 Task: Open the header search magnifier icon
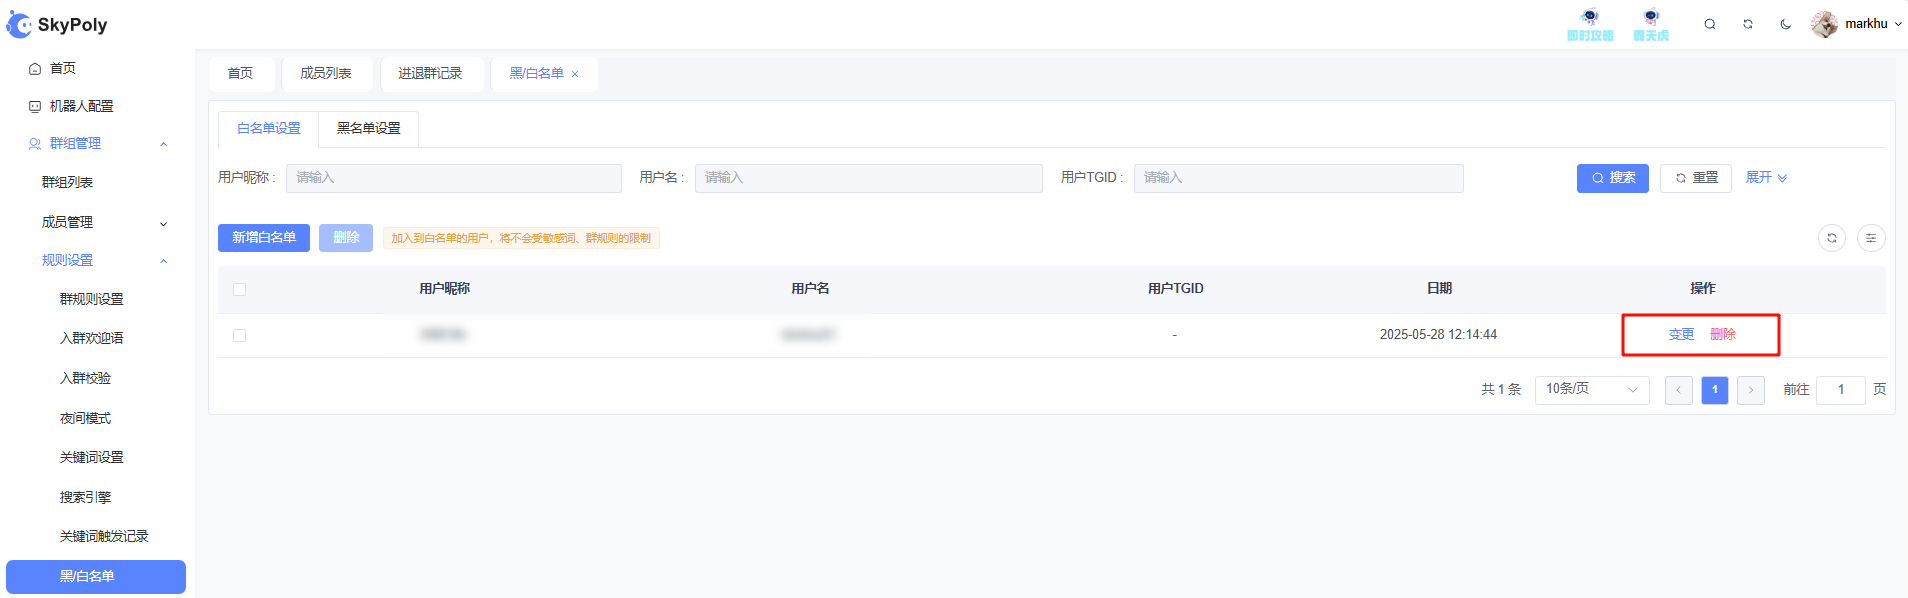coord(1710,24)
